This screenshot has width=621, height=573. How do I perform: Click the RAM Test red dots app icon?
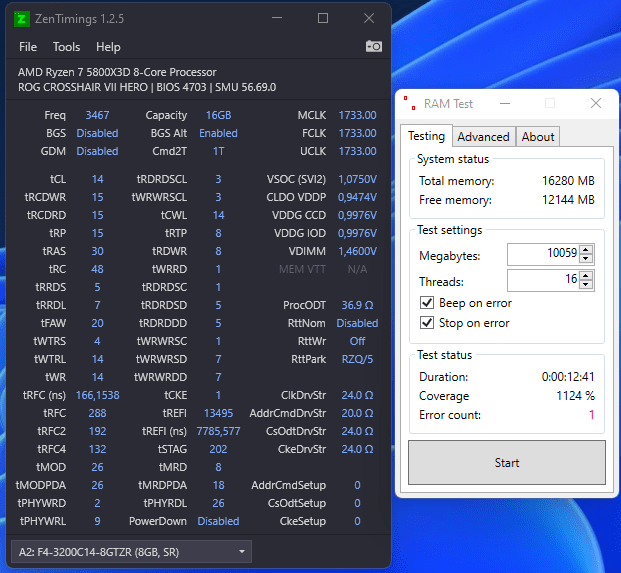click(410, 103)
